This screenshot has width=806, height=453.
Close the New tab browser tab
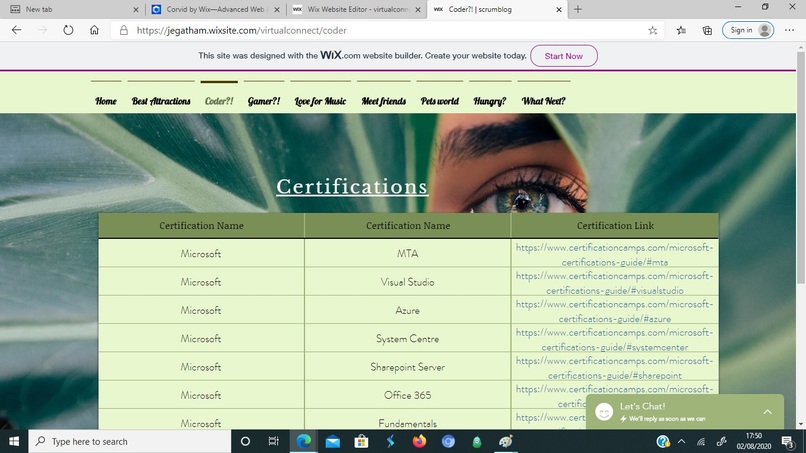136,9
